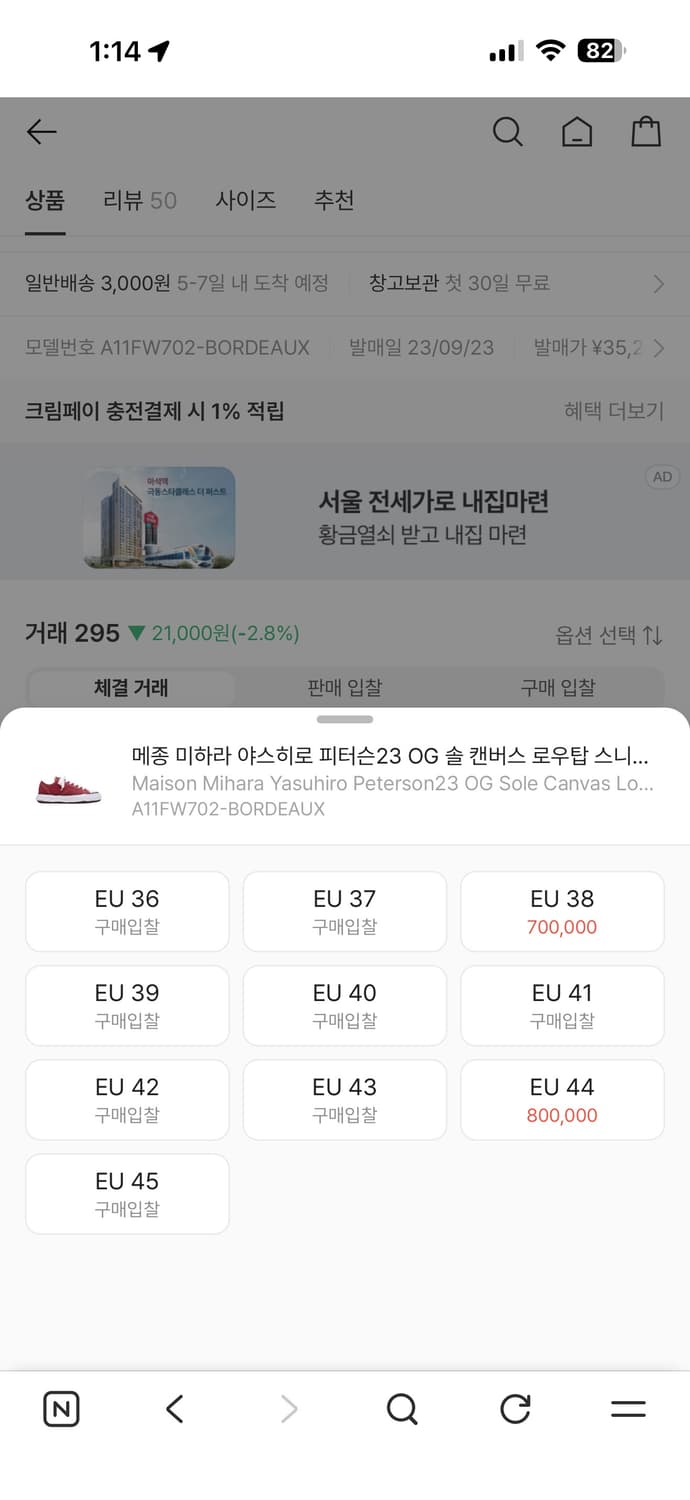Expand the 일반배송 shipping info row
690x1500 pixels.
345,283
